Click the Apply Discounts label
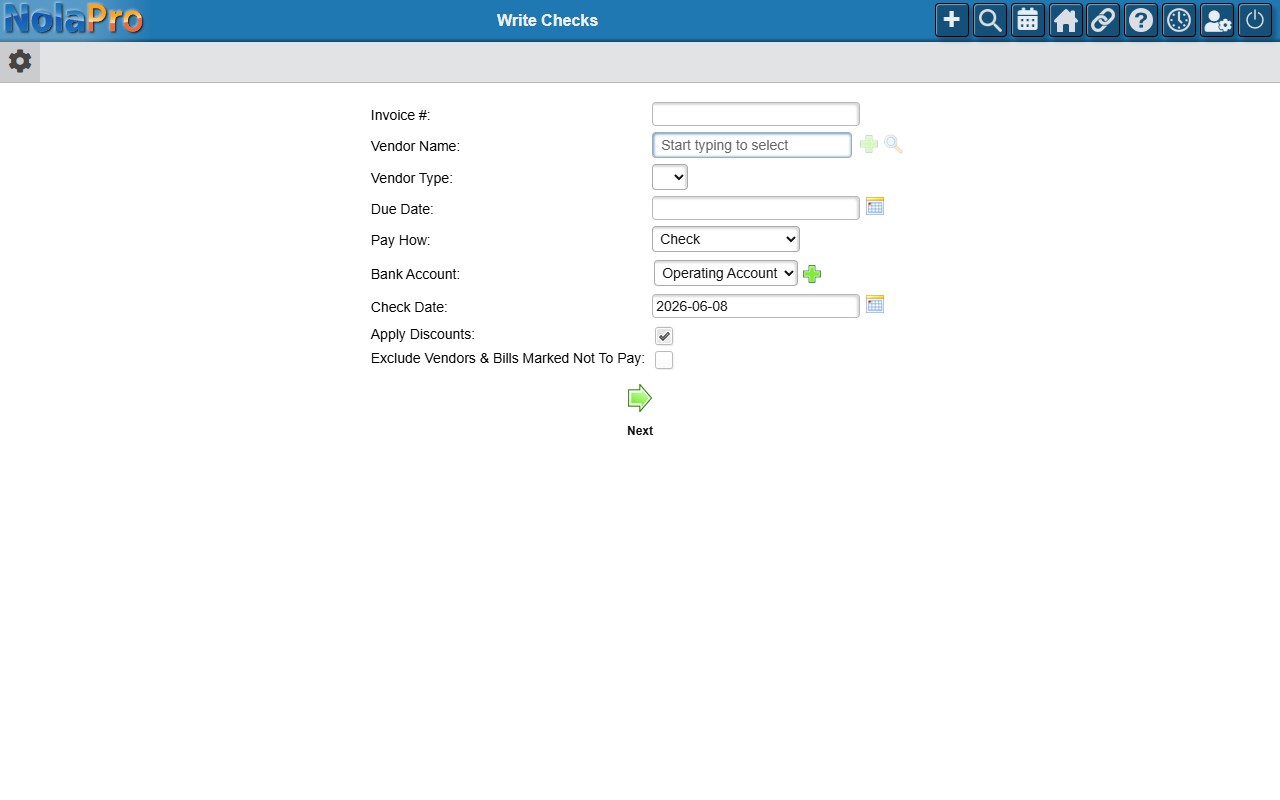Image resolution: width=1280 pixels, height=800 pixels. click(423, 334)
